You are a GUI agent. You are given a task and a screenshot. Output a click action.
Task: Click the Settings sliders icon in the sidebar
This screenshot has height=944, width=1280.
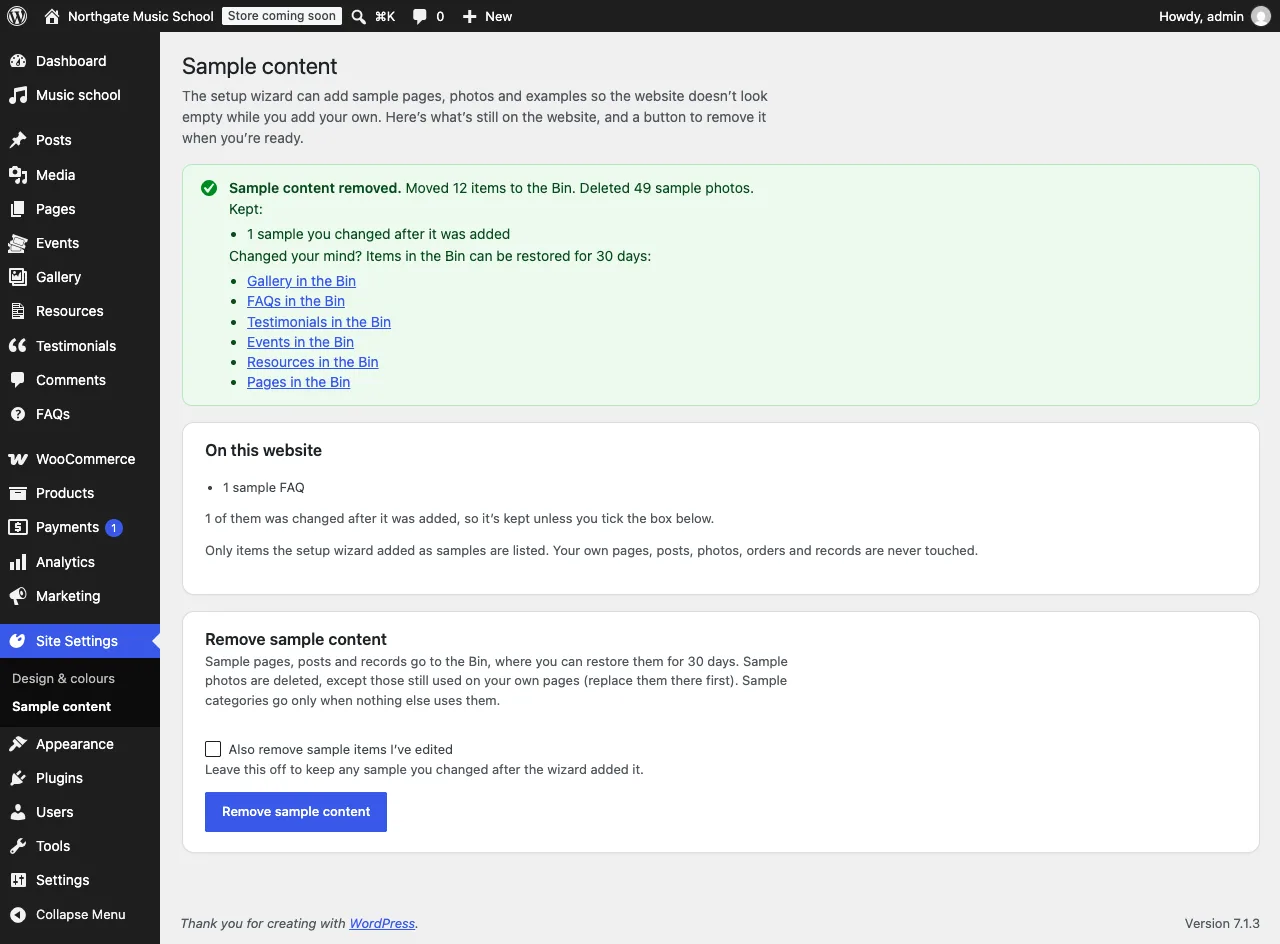pyautogui.click(x=18, y=880)
